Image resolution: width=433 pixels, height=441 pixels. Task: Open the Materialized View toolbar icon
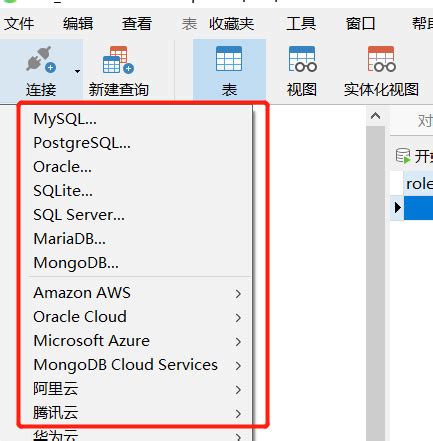click(381, 59)
